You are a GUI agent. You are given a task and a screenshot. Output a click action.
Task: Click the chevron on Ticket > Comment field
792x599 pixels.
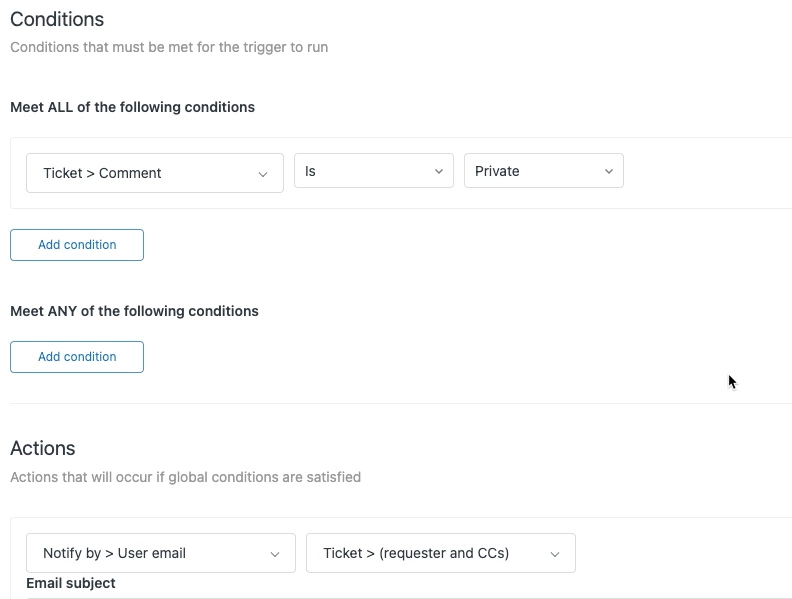(263, 174)
